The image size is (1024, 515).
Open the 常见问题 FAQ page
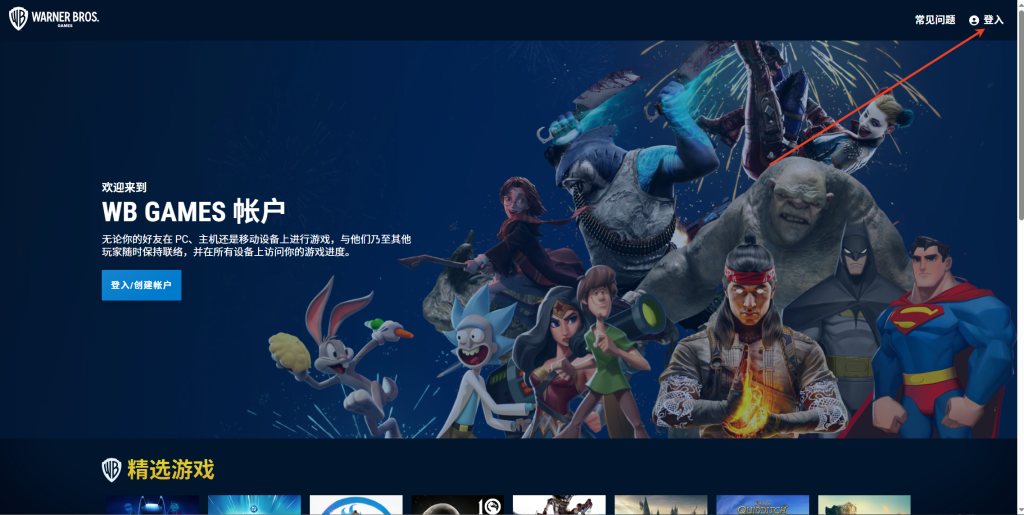click(x=934, y=20)
